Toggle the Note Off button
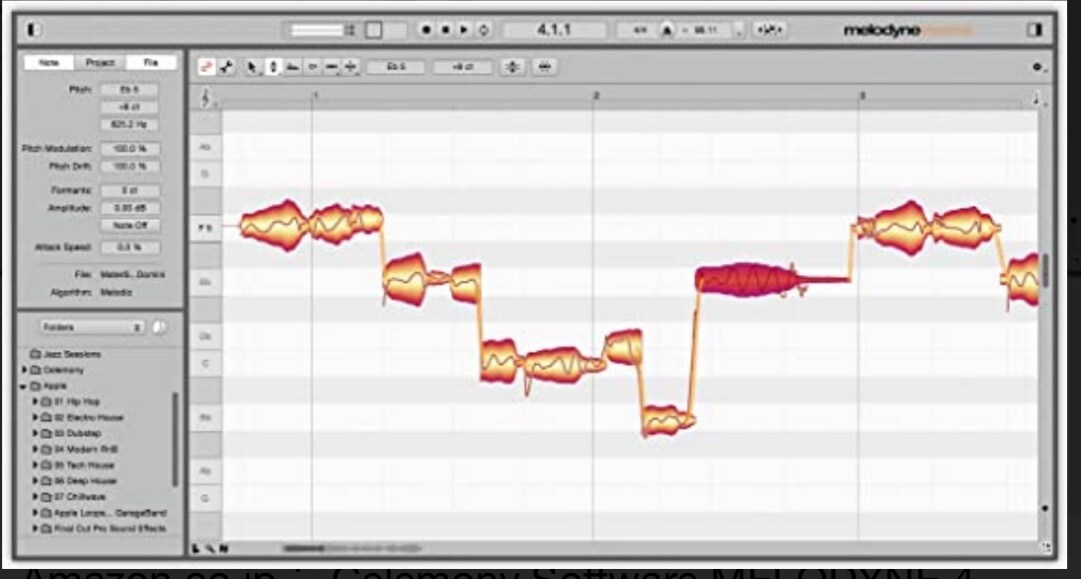1081x579 pixels. click(130, 225)
